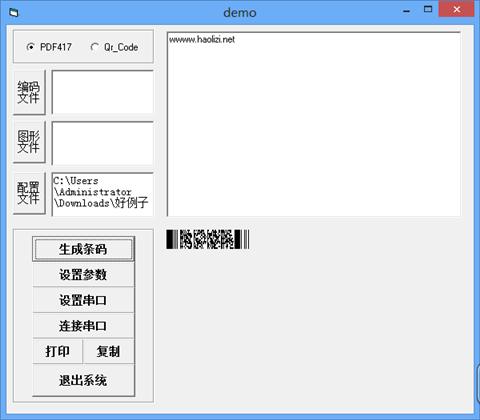Minimize the demo window
This screenshot has width=480, height=420.
point(406,11)
